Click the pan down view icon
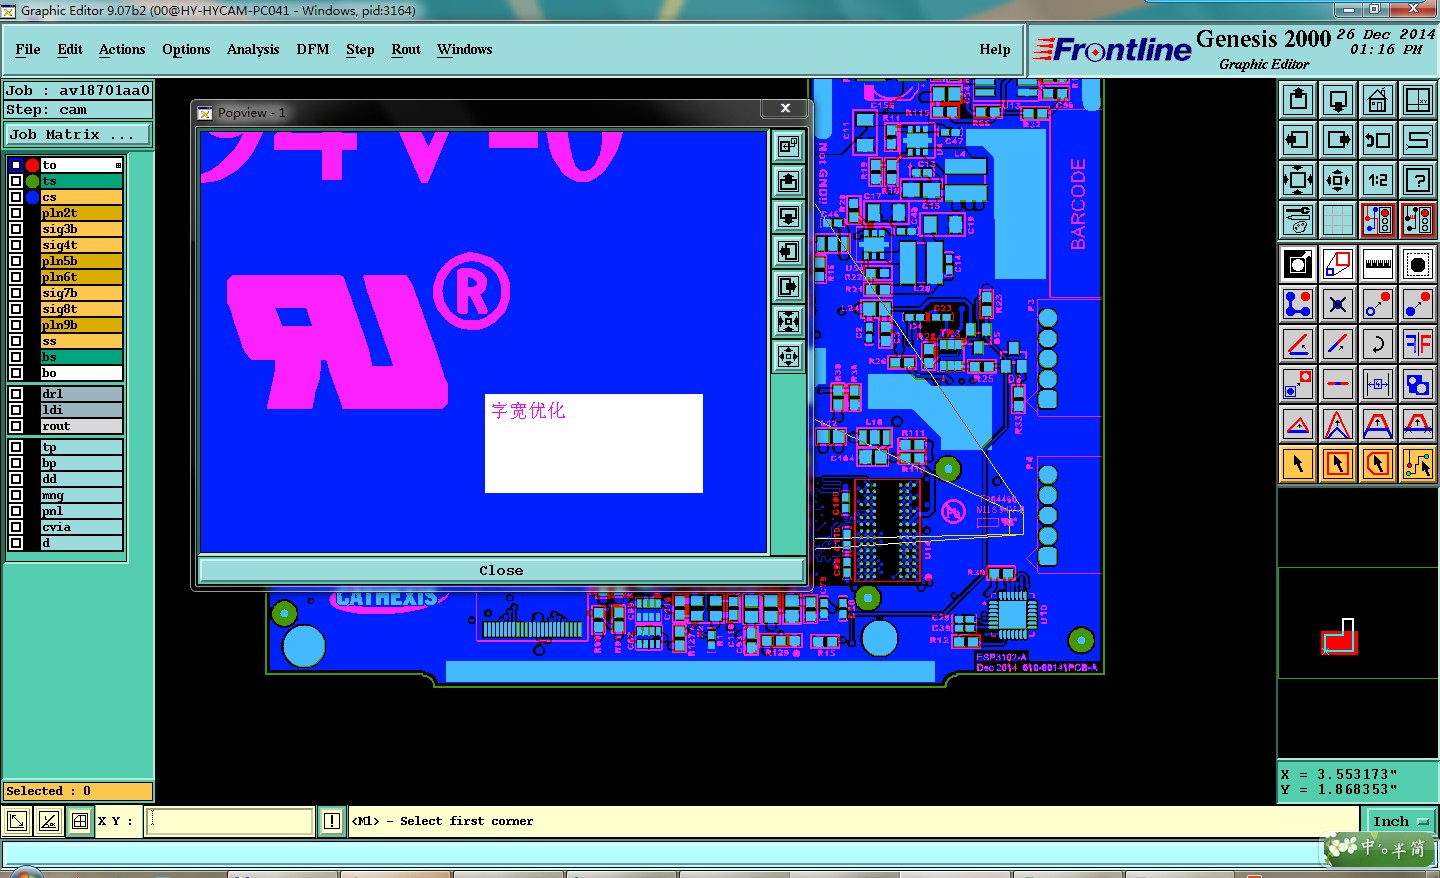The height and width of the screenshot is (878, 1440). 1338,100
